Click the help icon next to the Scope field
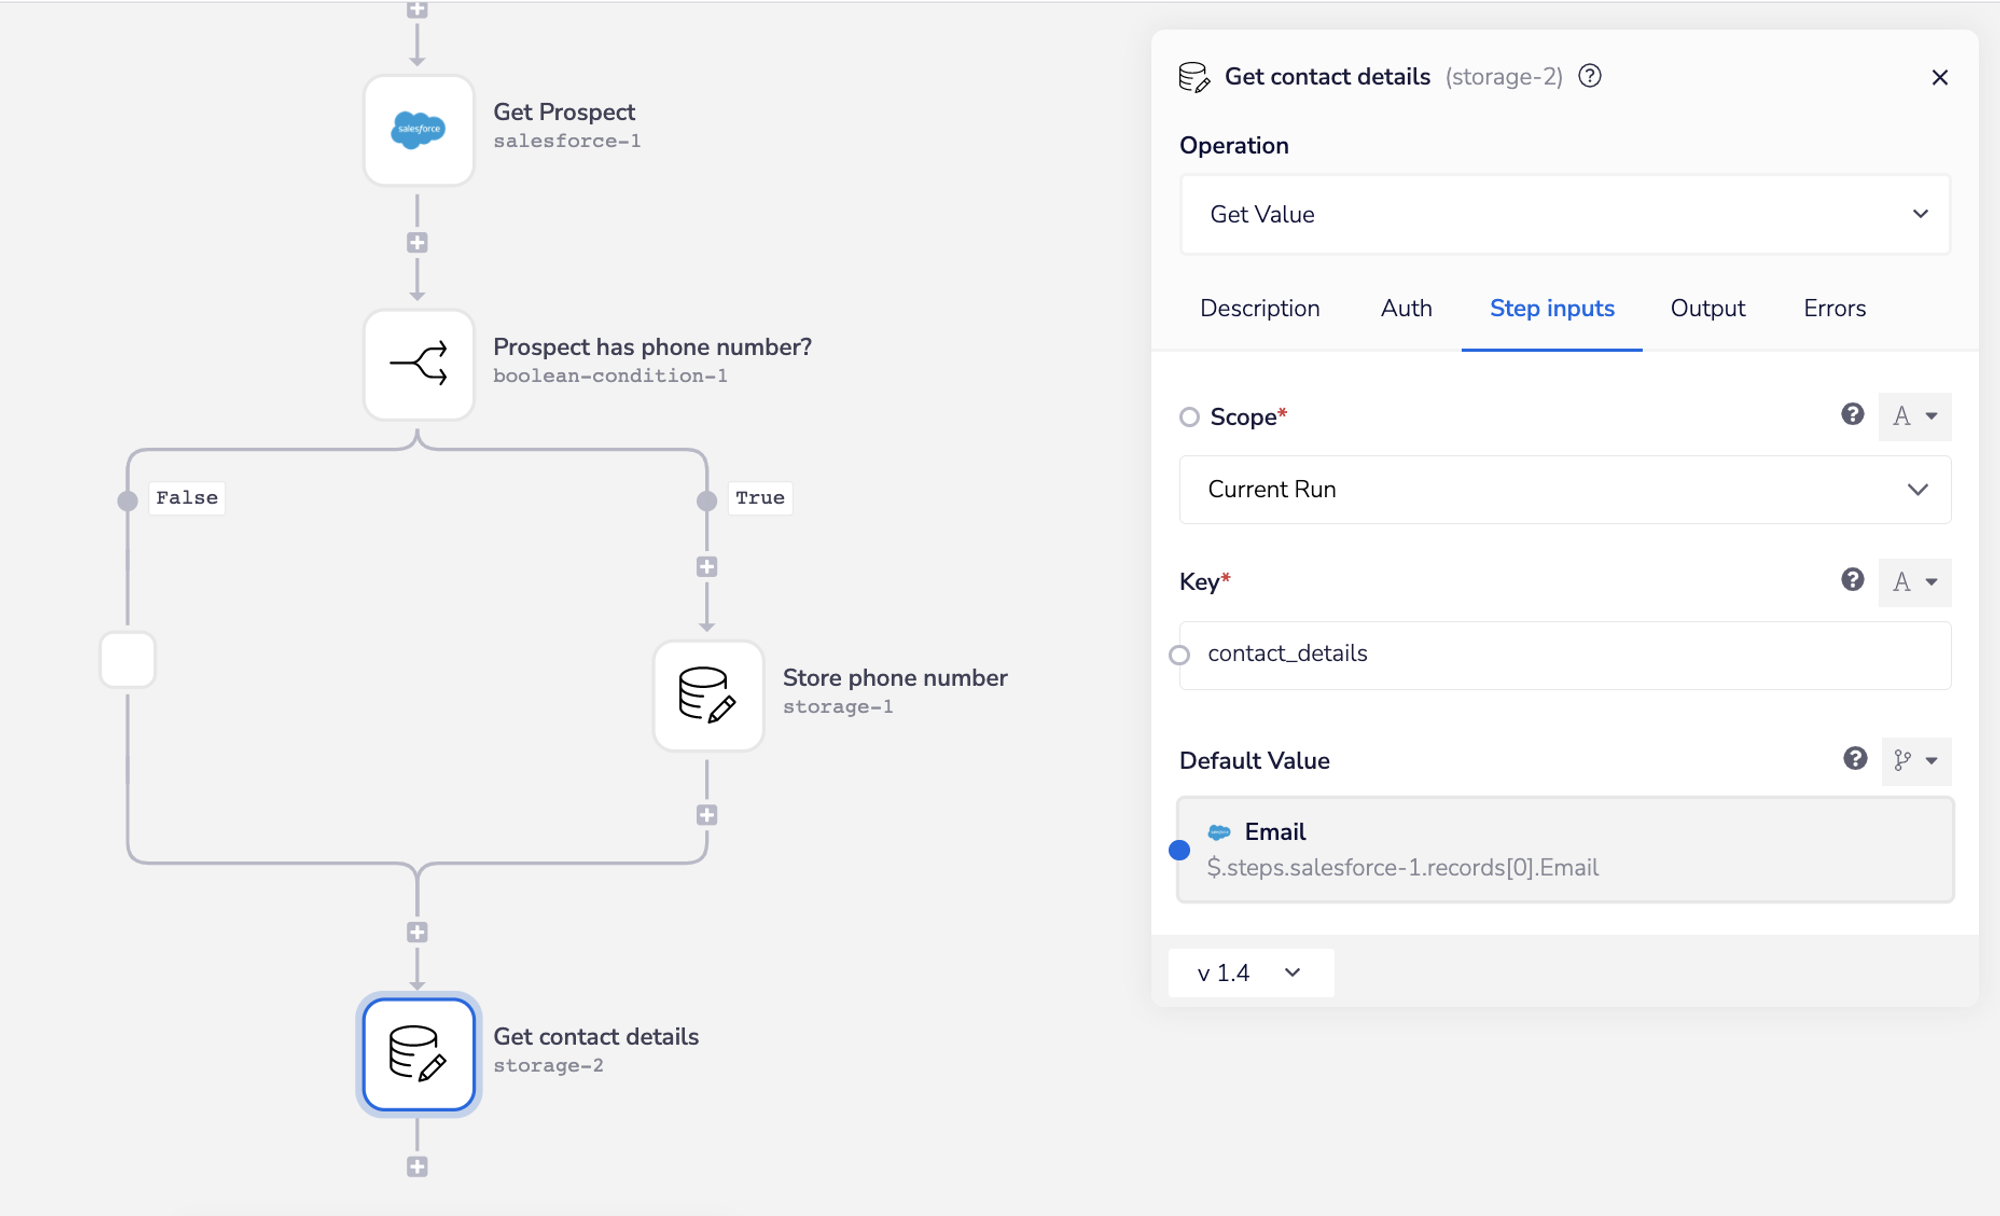 coord(1853,414)
